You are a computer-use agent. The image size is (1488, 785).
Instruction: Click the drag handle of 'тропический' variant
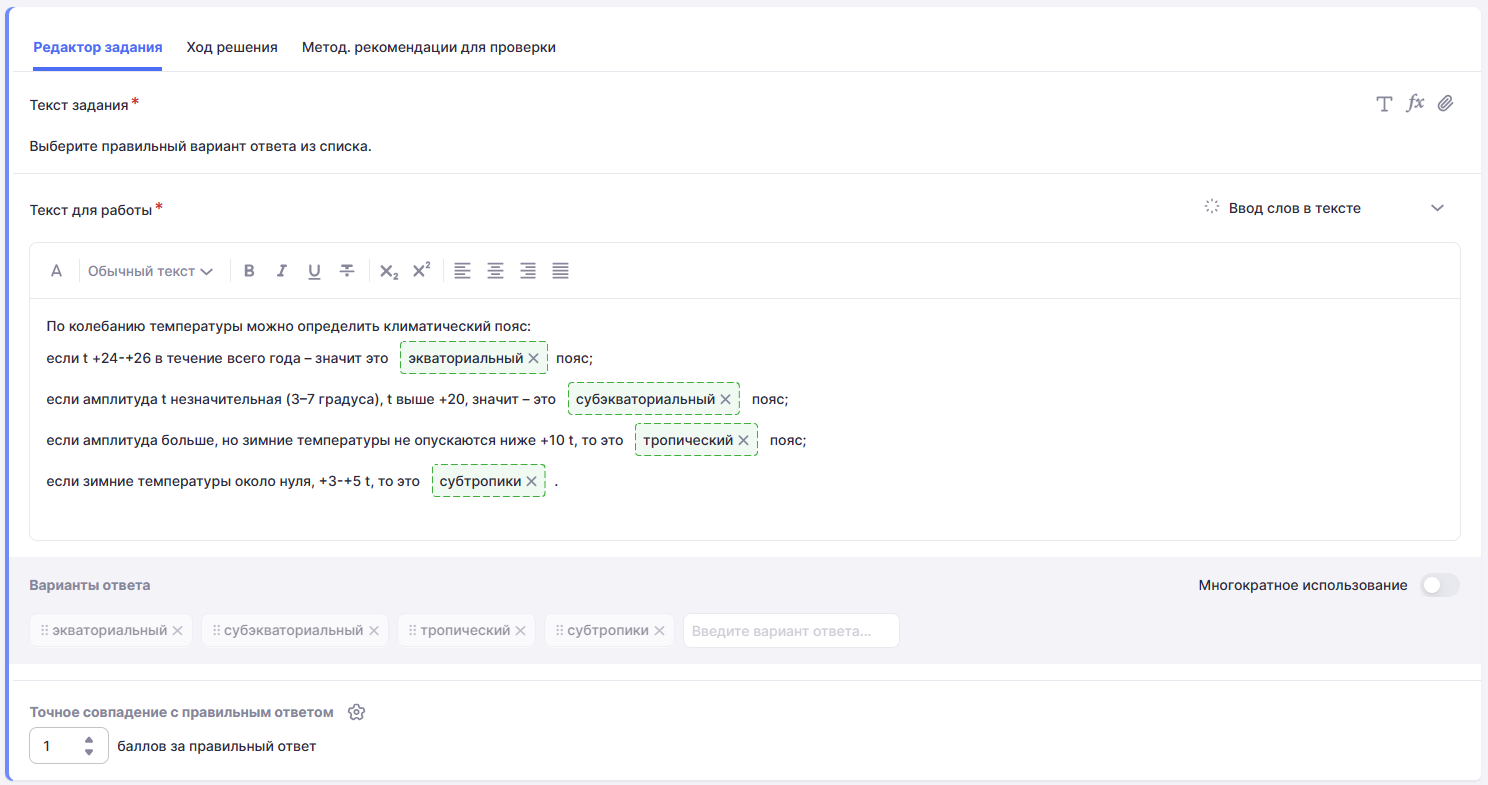412,631
